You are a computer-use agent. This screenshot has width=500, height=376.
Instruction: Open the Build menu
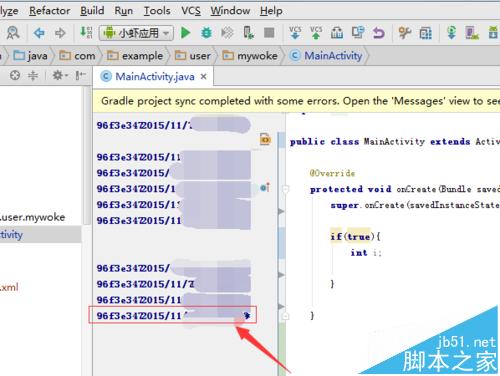pyautogui.click(x=92, y=11)
